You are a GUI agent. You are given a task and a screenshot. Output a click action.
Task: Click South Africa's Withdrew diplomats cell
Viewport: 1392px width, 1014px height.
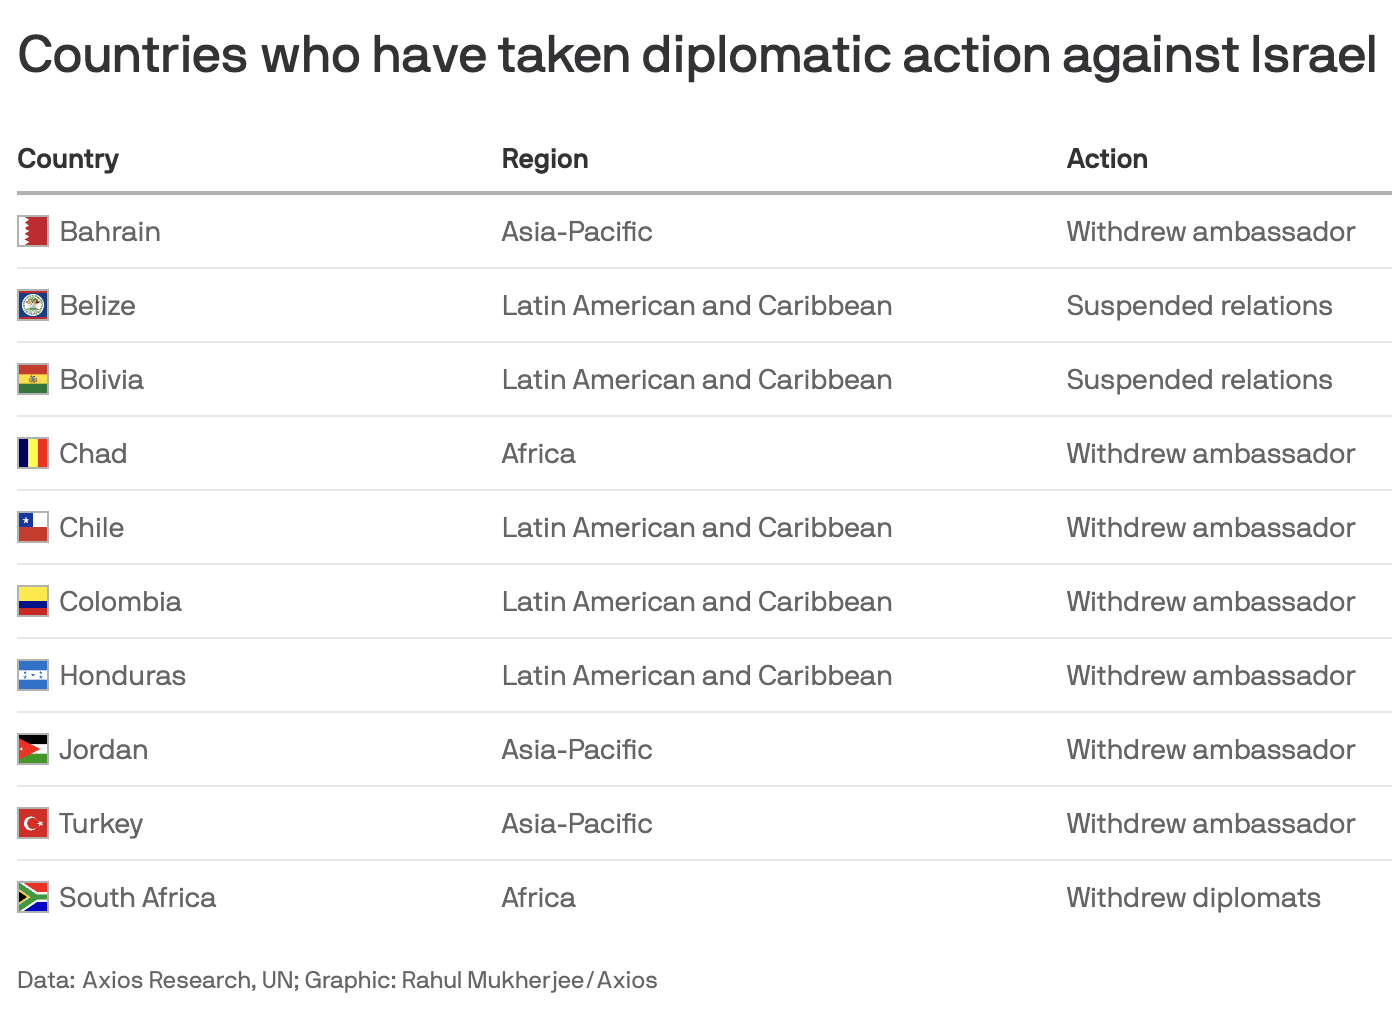tap(1193, 898)
